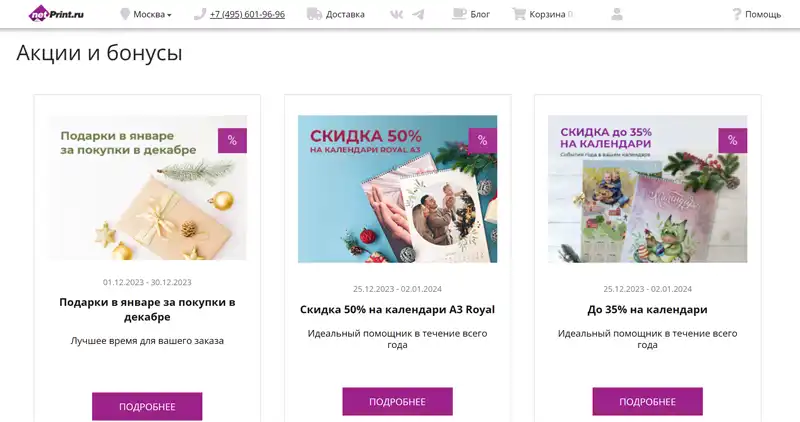Click the delivery truck icon
This screenshot has height=422, width=800.
pos(314,14)
